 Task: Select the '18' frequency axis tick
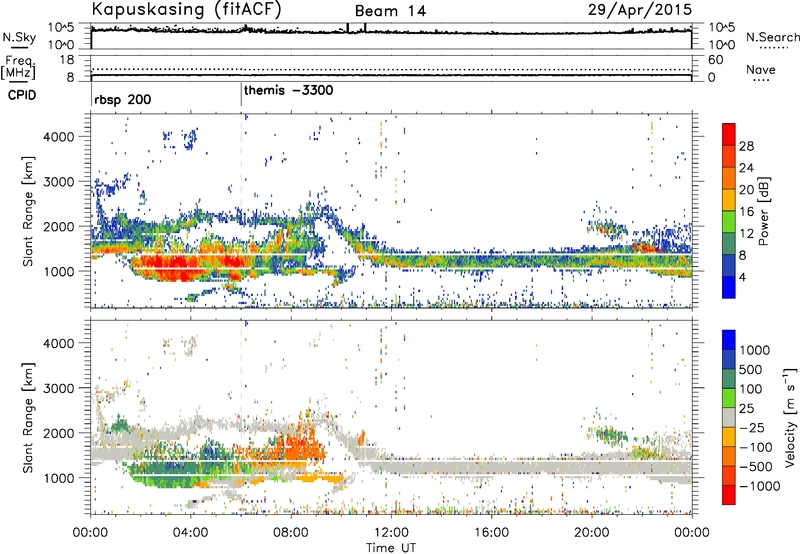tap(67, 60)
